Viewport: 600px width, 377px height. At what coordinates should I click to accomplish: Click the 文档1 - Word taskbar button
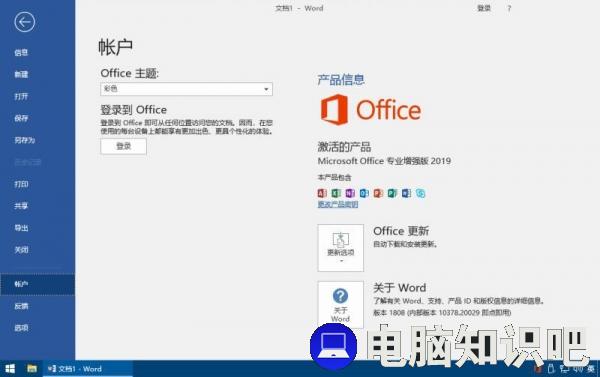pyautogui.click(x=88, y=369)
